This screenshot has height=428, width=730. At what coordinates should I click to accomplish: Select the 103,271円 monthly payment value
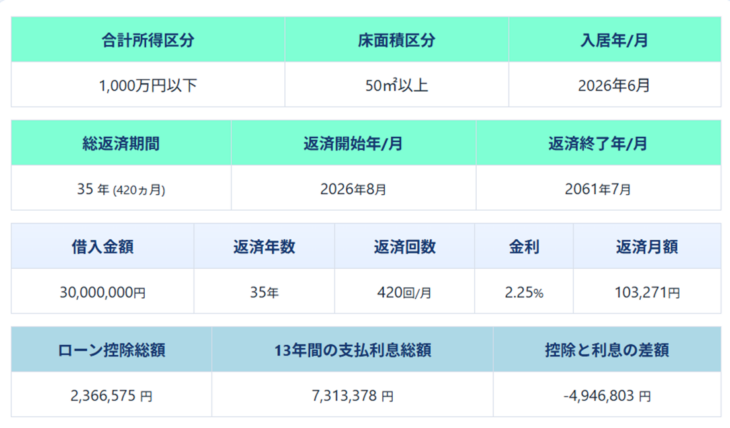(x=647, y=292)
